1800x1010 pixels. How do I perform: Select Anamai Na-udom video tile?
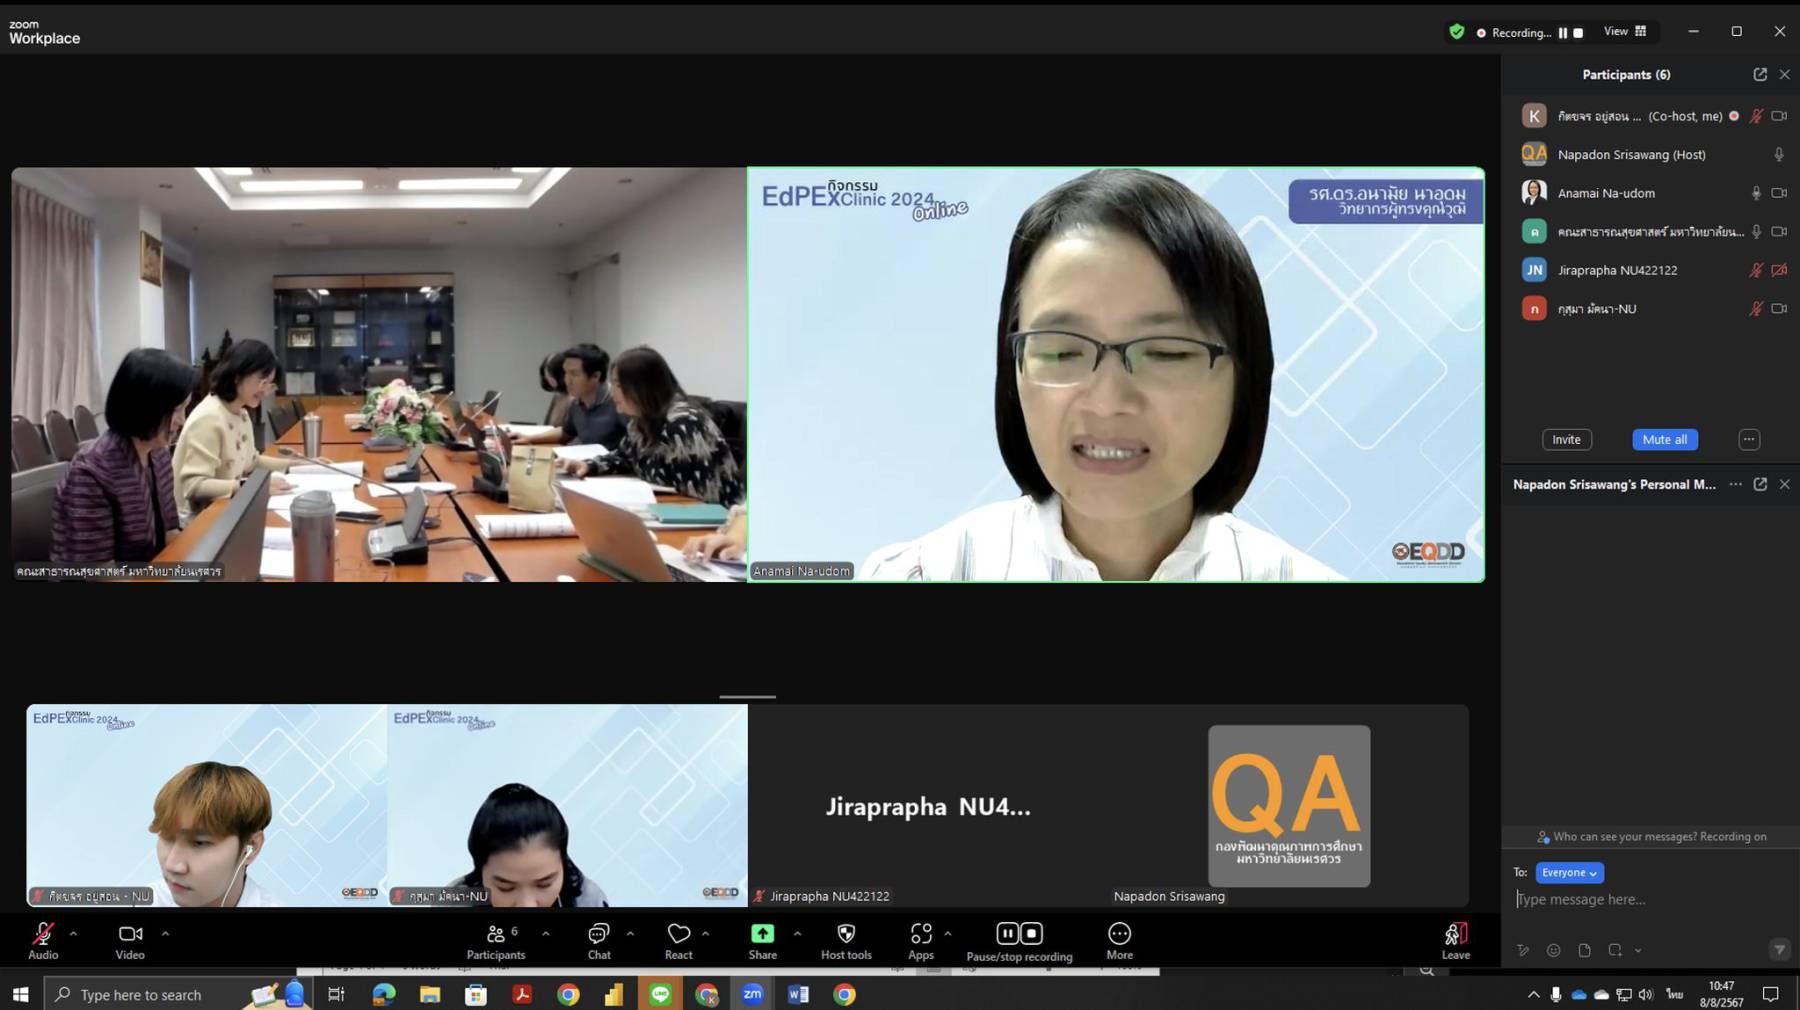click(x=1116, y=374)
